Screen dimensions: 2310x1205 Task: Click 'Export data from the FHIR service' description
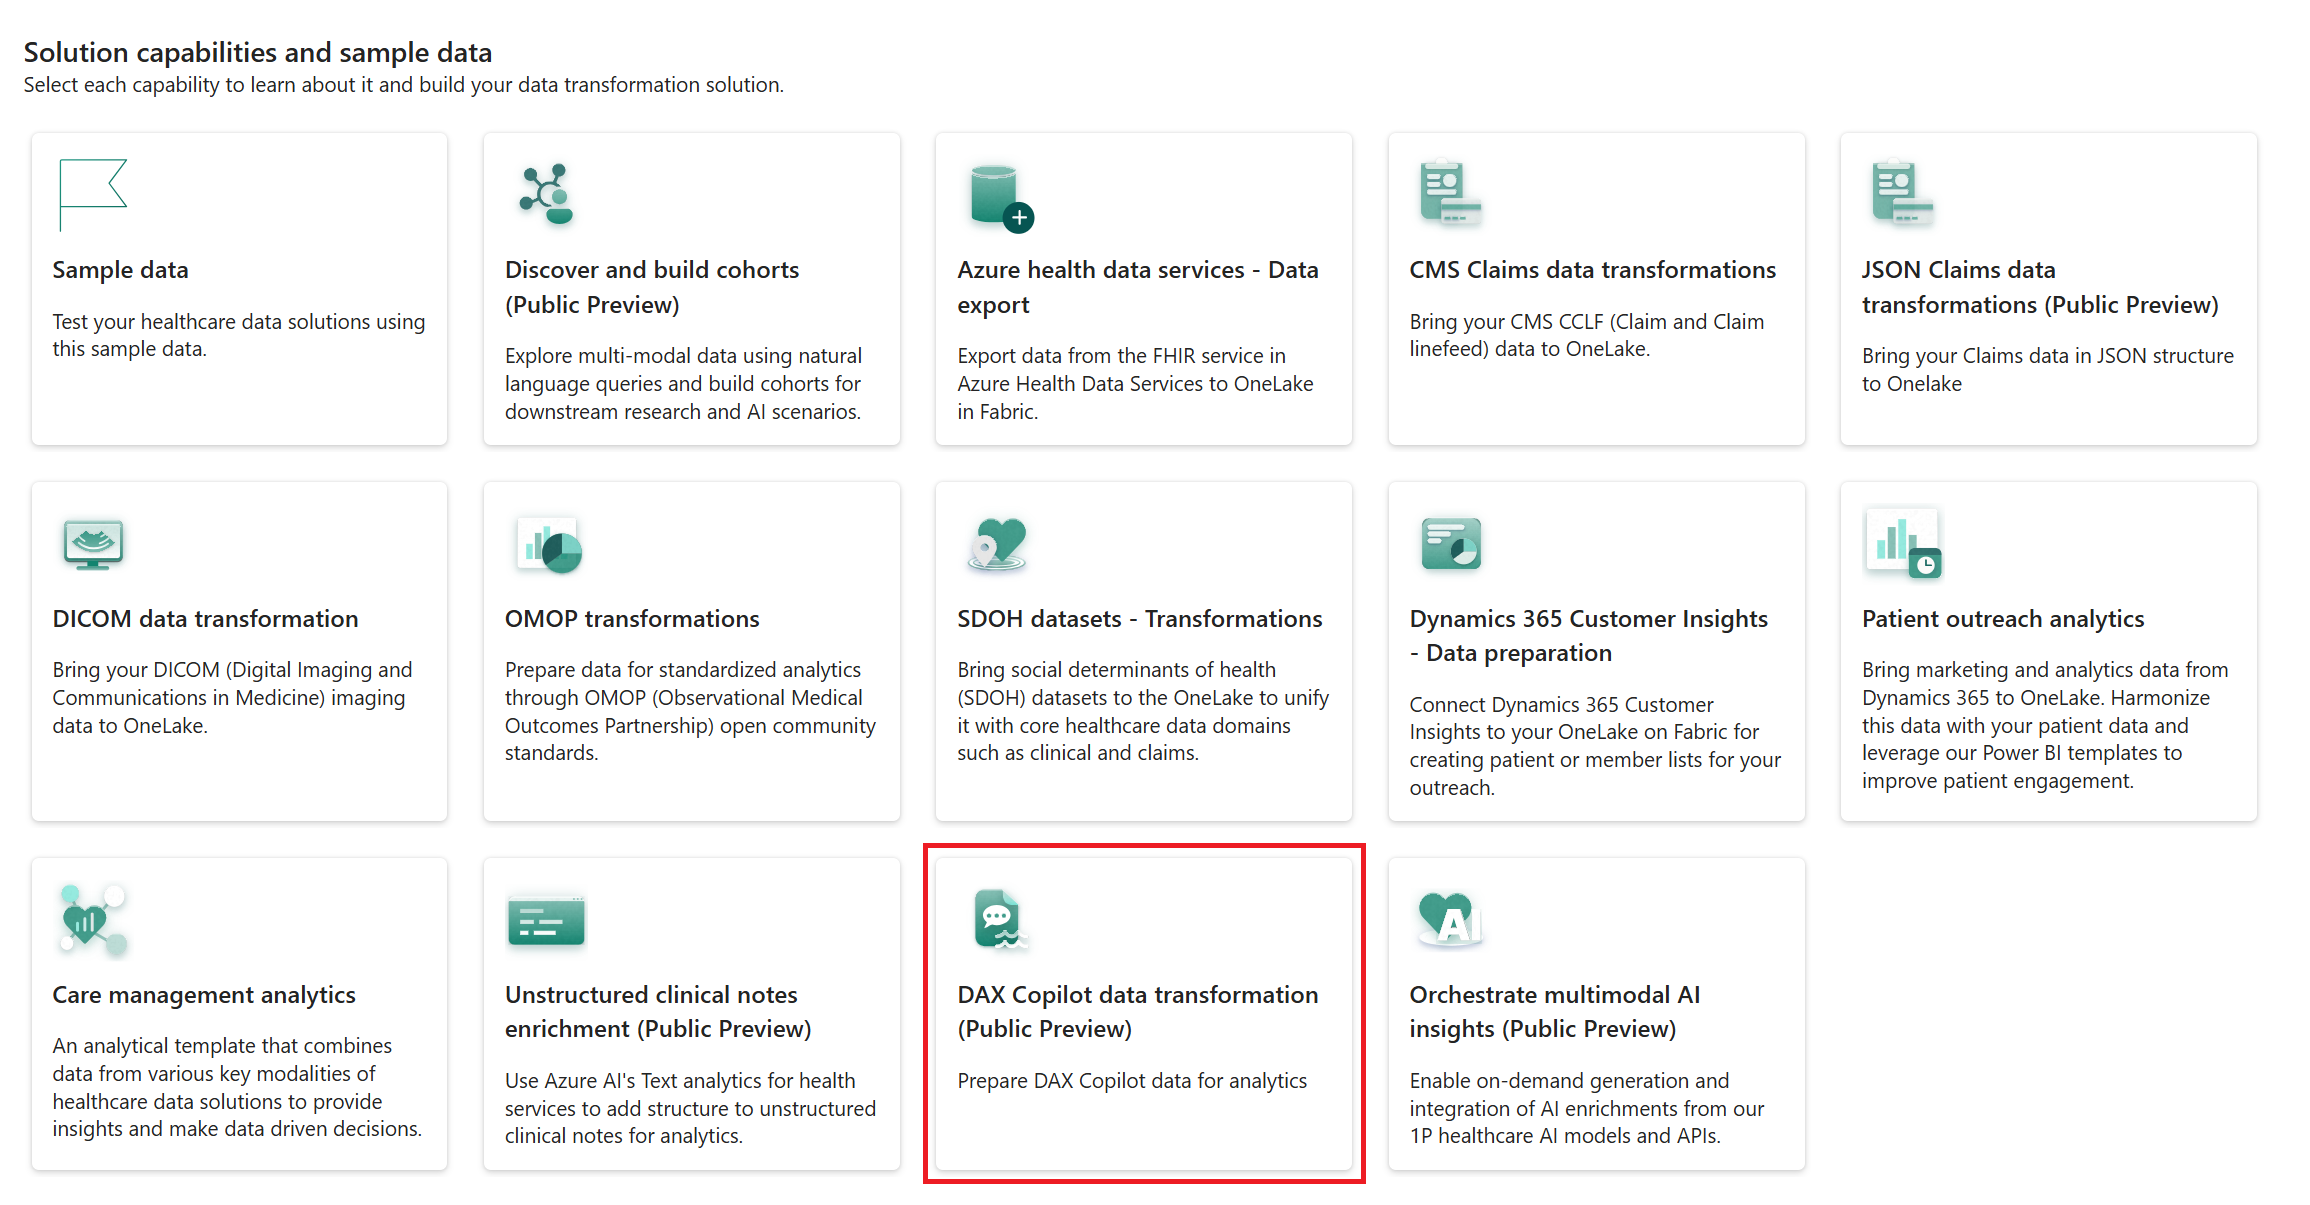pyautogui.click(x=1135, y=384)
